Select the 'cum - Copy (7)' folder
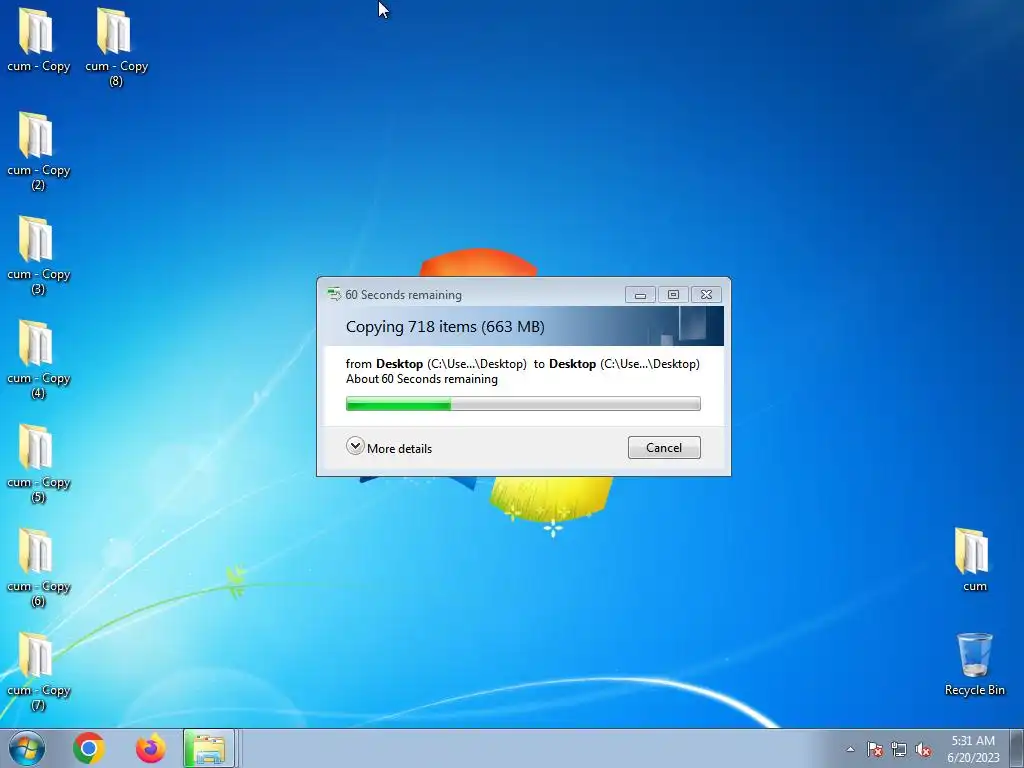Viewport: 1024px width, 768px height. 38,671
